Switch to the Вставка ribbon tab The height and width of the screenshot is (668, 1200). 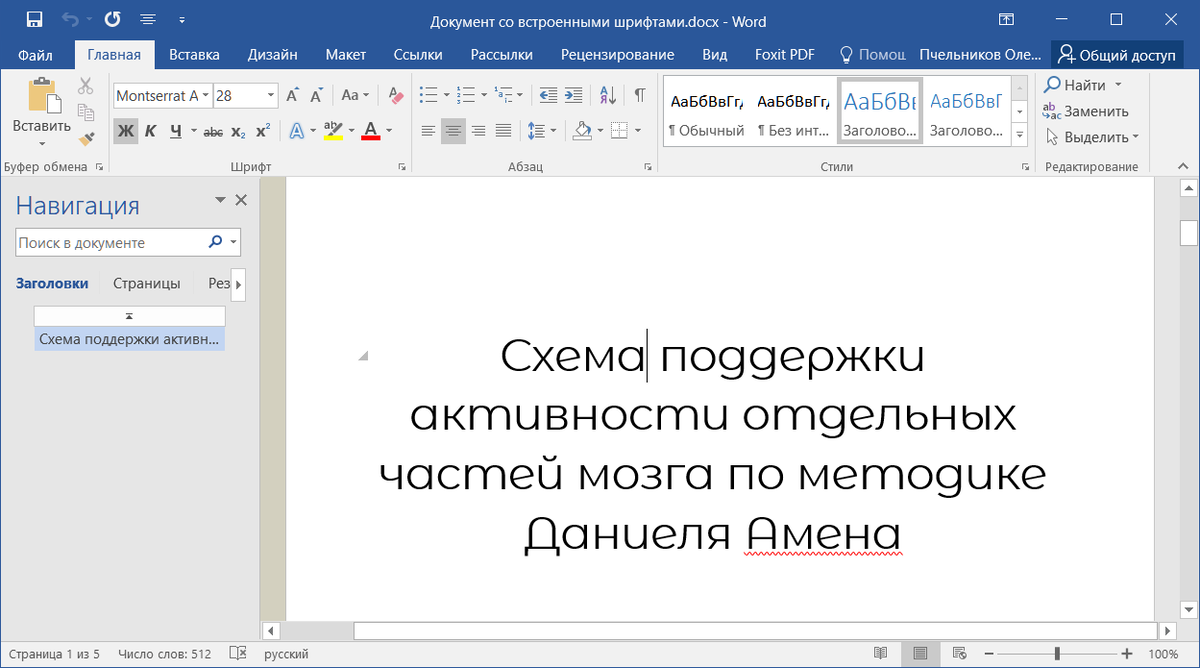point(194,55)
